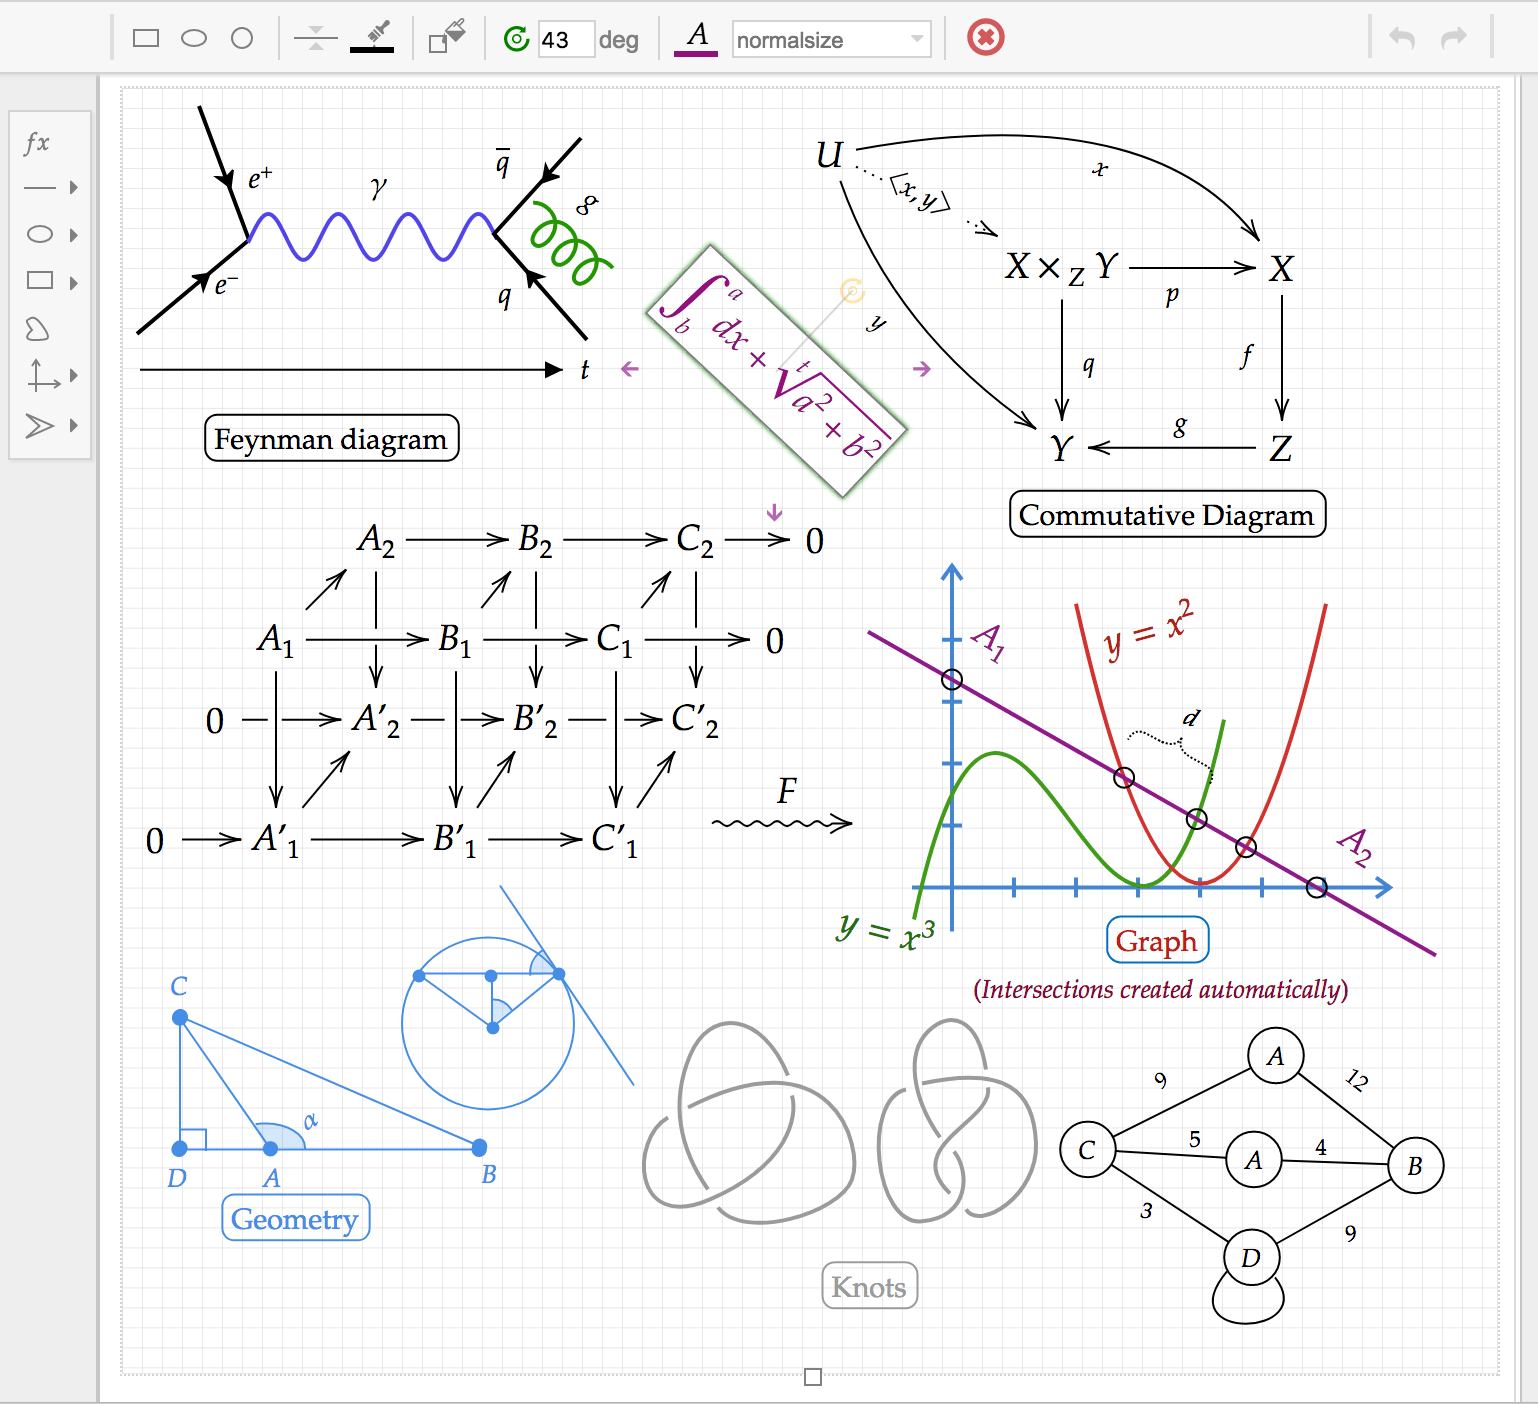The image size is (1538, 1404).
Task: Select the ellipse tool in the sidebar
Action: 40,234
